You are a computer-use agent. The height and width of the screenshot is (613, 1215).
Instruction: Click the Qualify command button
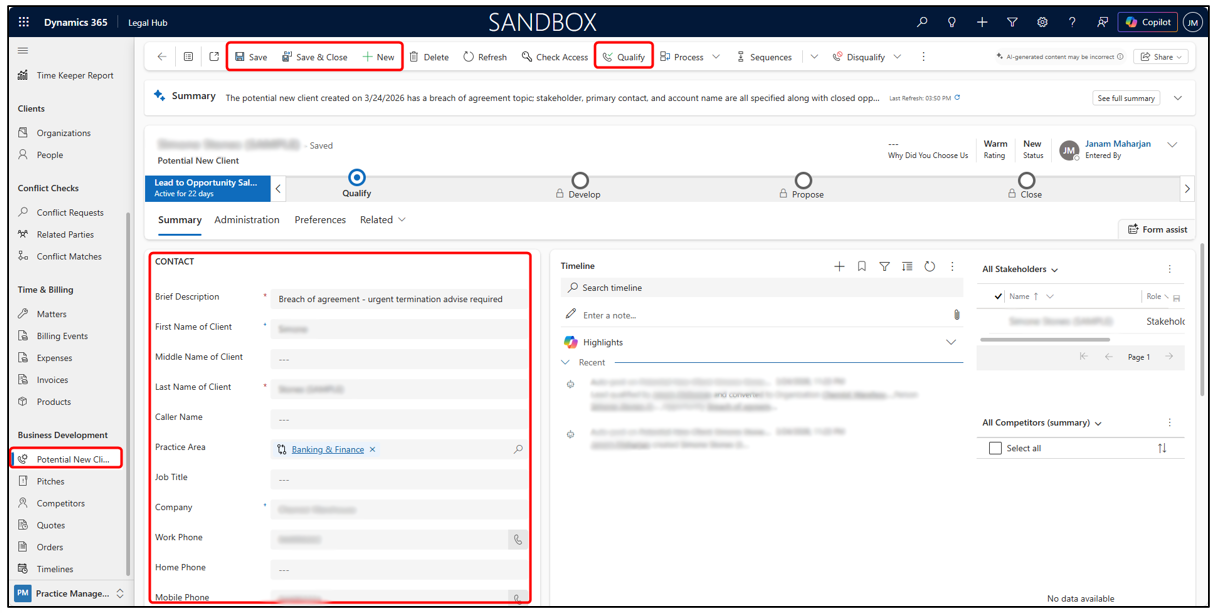[x=623, y=57]
